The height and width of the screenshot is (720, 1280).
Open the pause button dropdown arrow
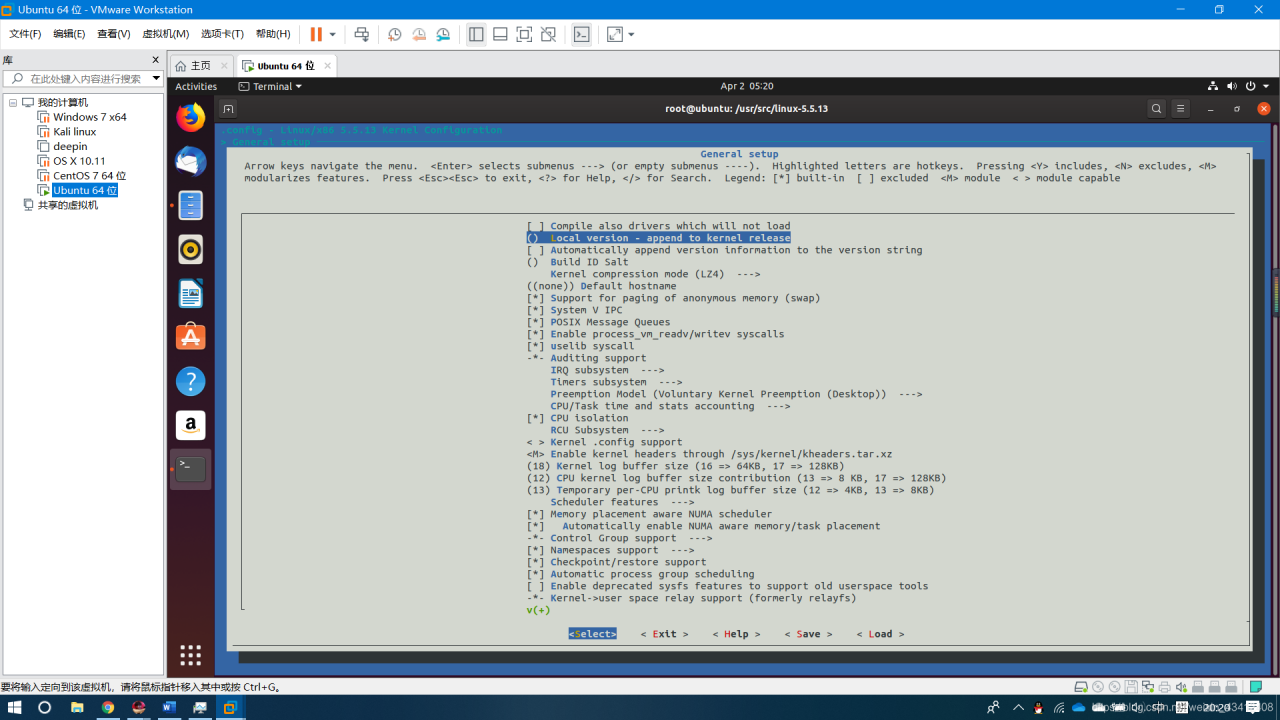coord(333,34)
